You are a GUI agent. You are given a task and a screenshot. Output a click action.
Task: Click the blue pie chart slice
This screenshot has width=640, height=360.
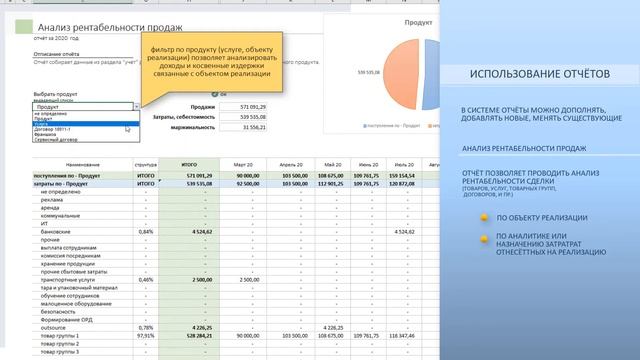coord(431,74)
